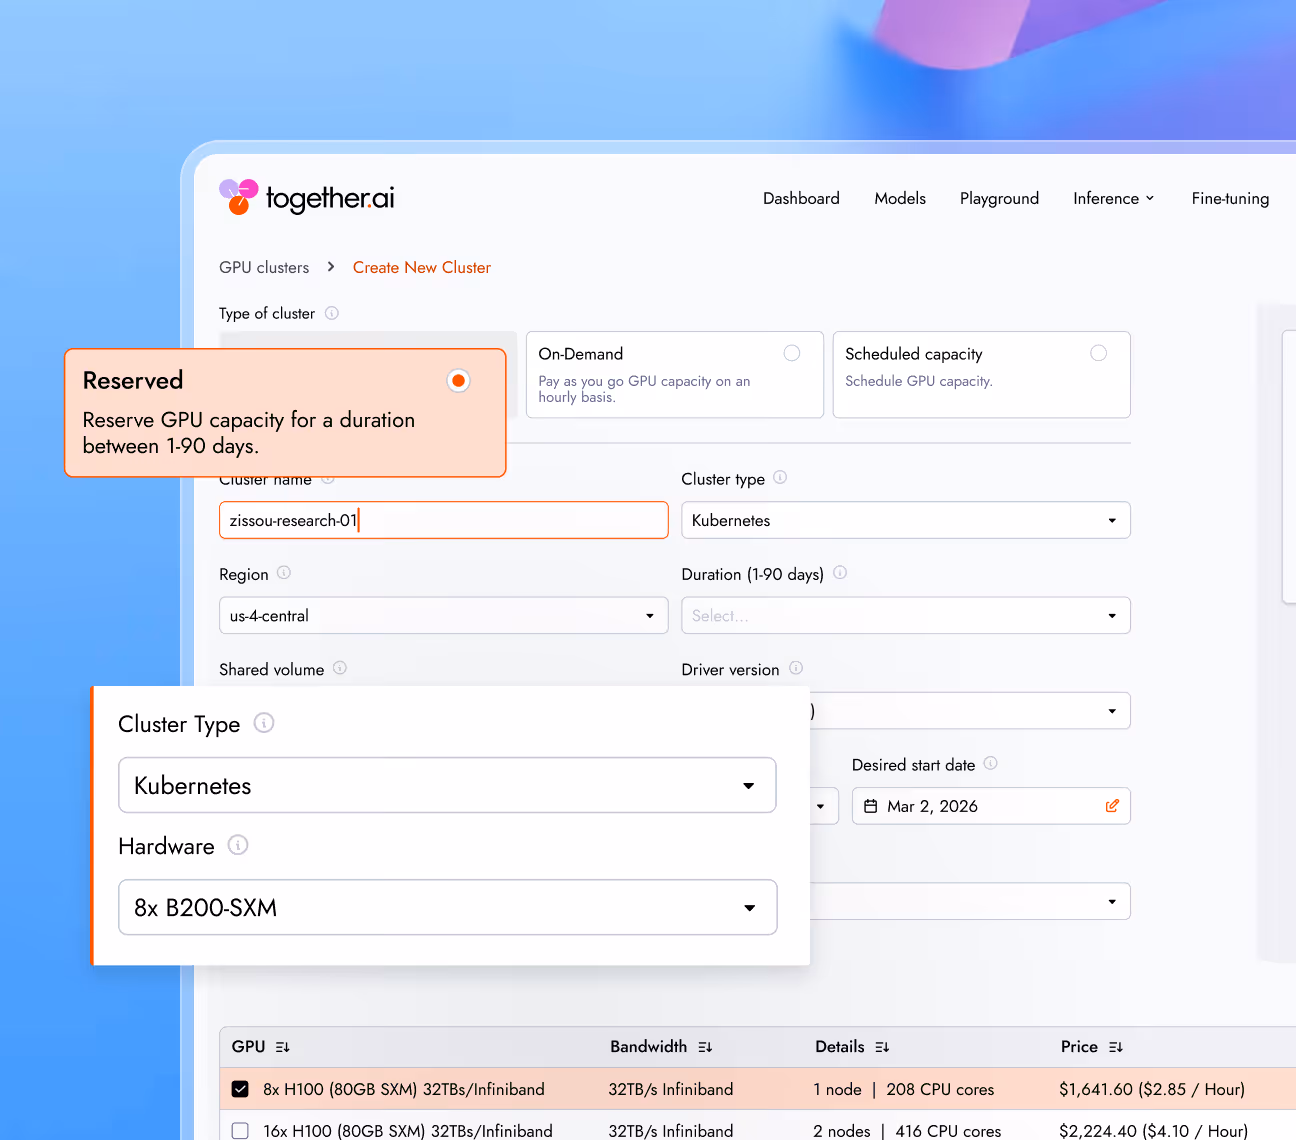Click info icon next to Type of cluster

click(332, 313)
